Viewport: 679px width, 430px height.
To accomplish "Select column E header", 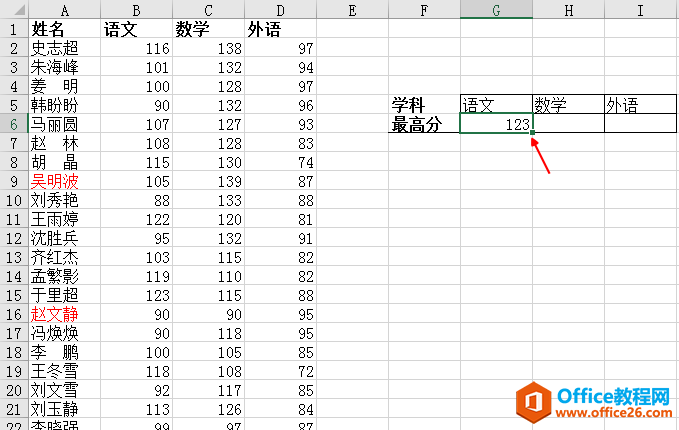I will 352,9.
